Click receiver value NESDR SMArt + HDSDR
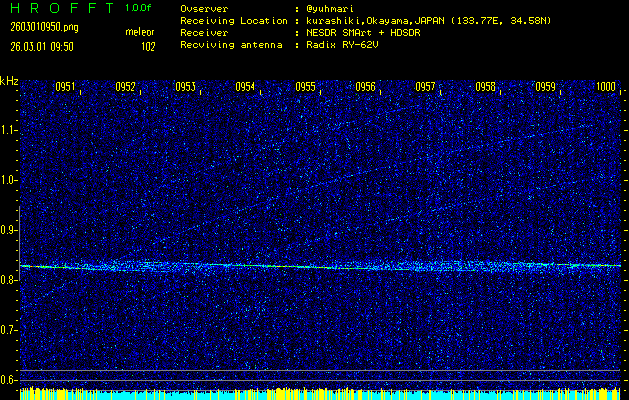 click(x=363, y=33)
